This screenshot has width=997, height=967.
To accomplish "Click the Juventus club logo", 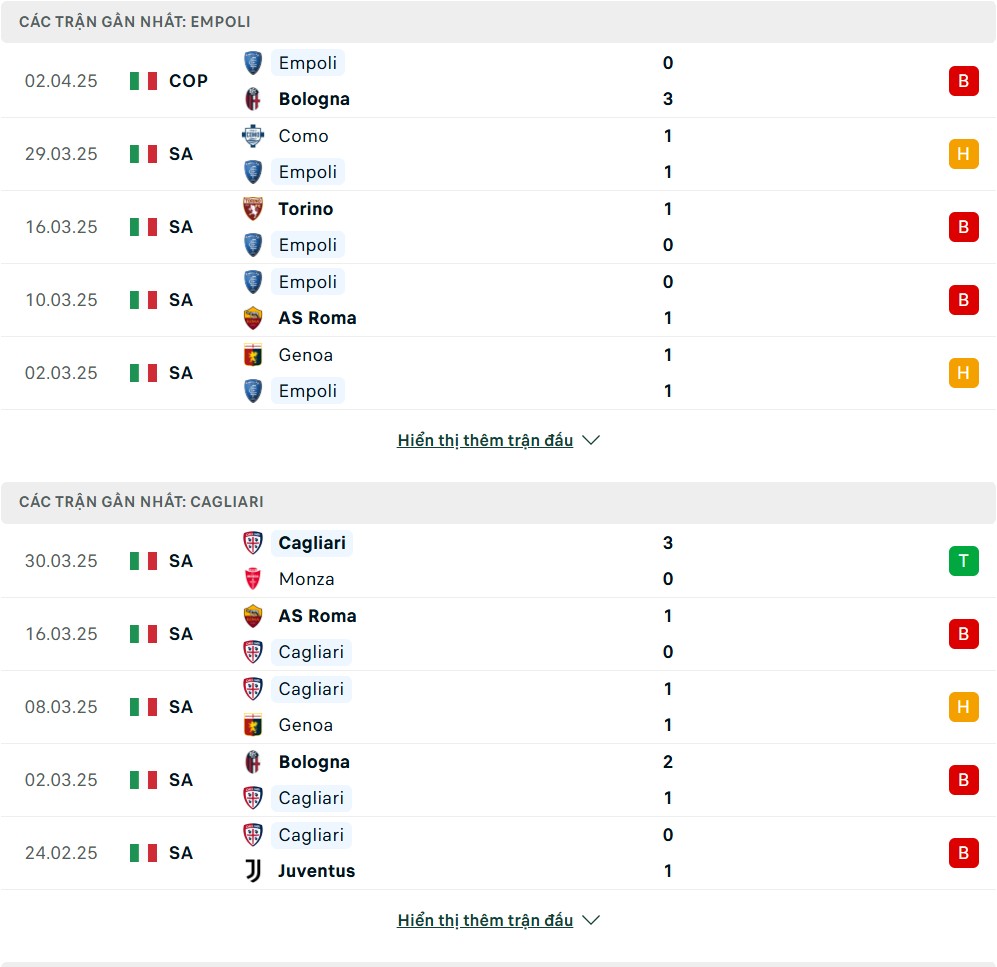I will pos(252,870).
